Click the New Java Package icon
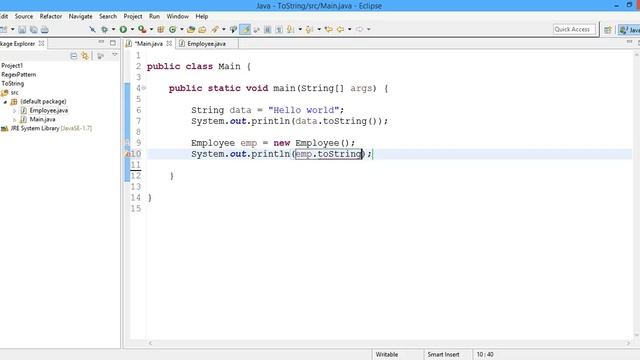640x360 pixels. 160,29
